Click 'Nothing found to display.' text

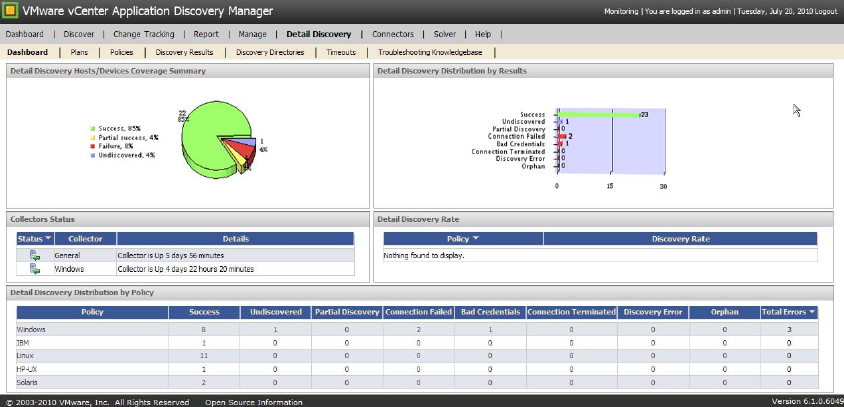pyautogui.click(x=424, y=255)
